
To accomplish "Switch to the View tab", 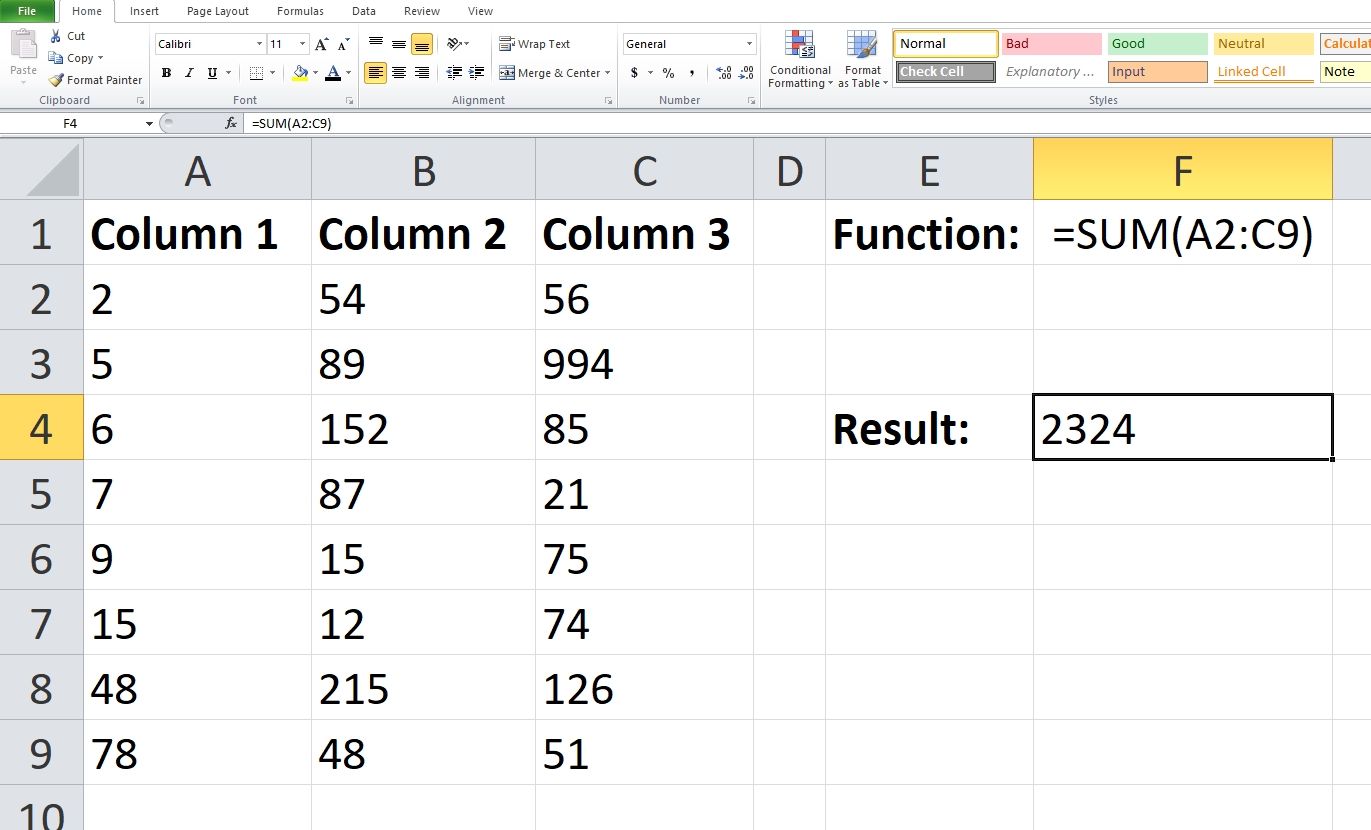I will pos(480,11).
